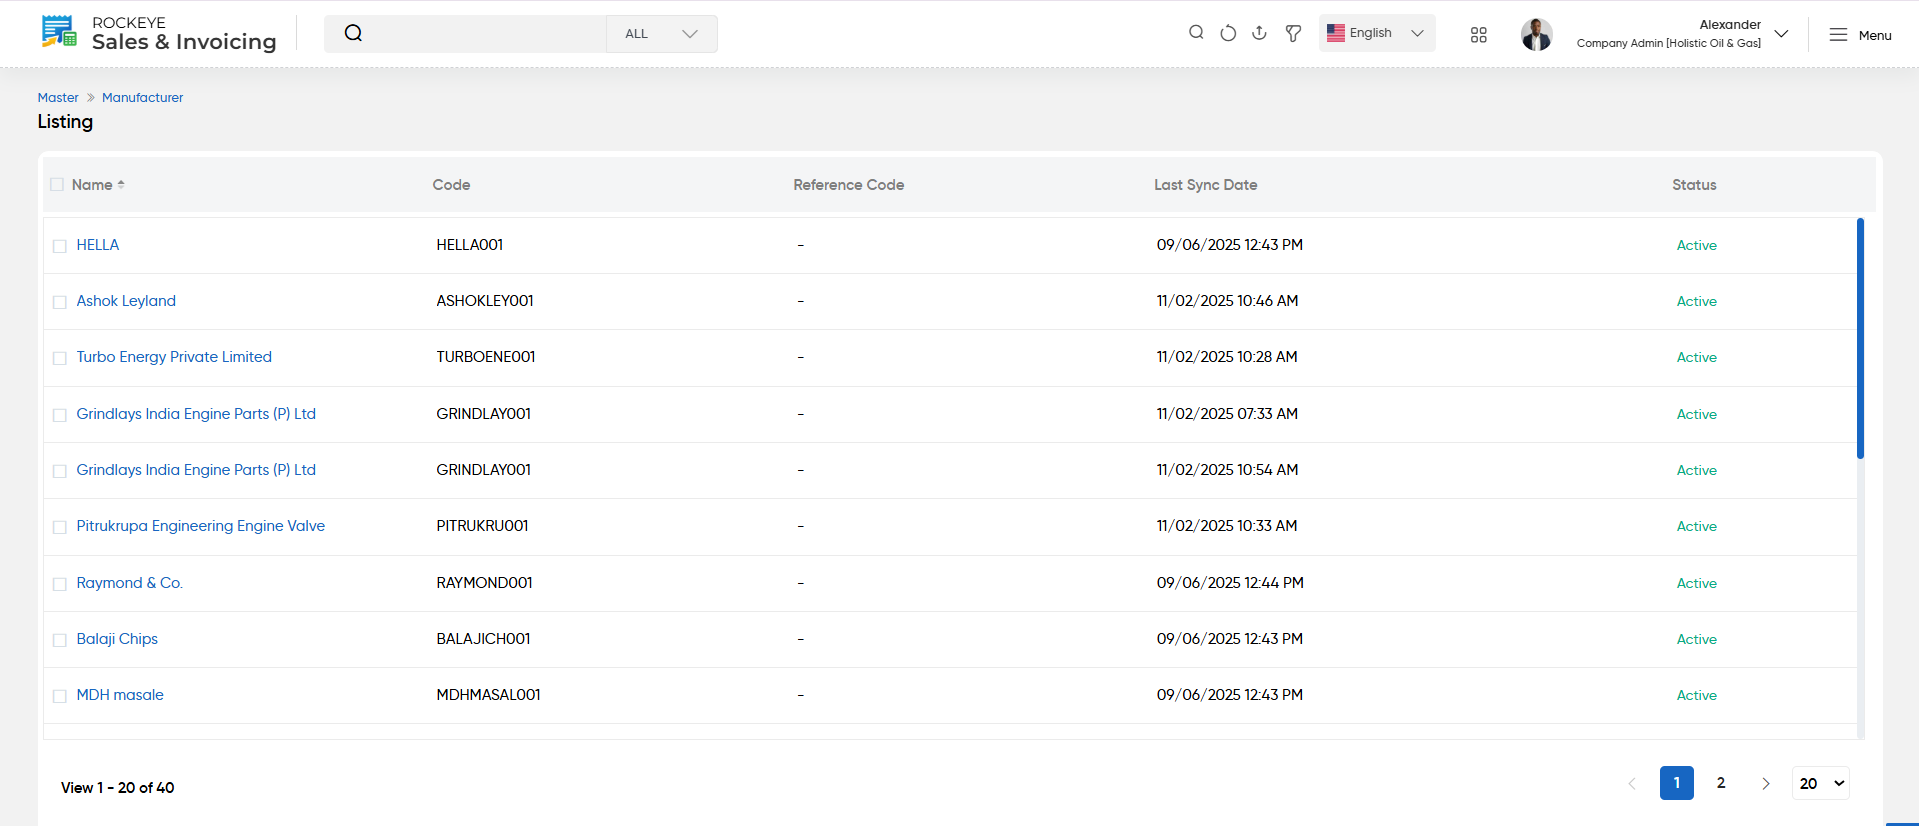Click the PITRUKRU001 code cell
This screenshot has width=1919, height=826.
coord(482,526)
